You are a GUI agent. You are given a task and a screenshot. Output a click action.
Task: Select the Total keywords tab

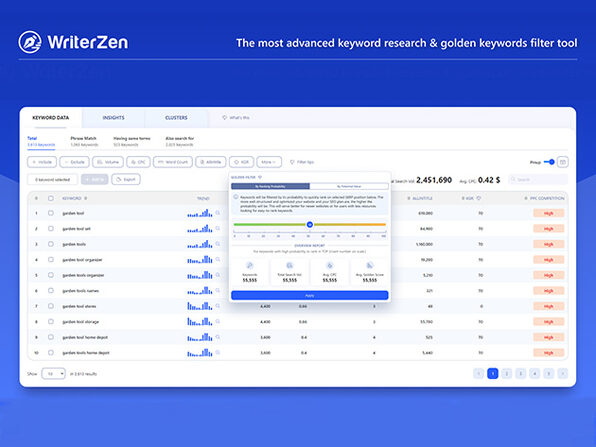(41, 141)
